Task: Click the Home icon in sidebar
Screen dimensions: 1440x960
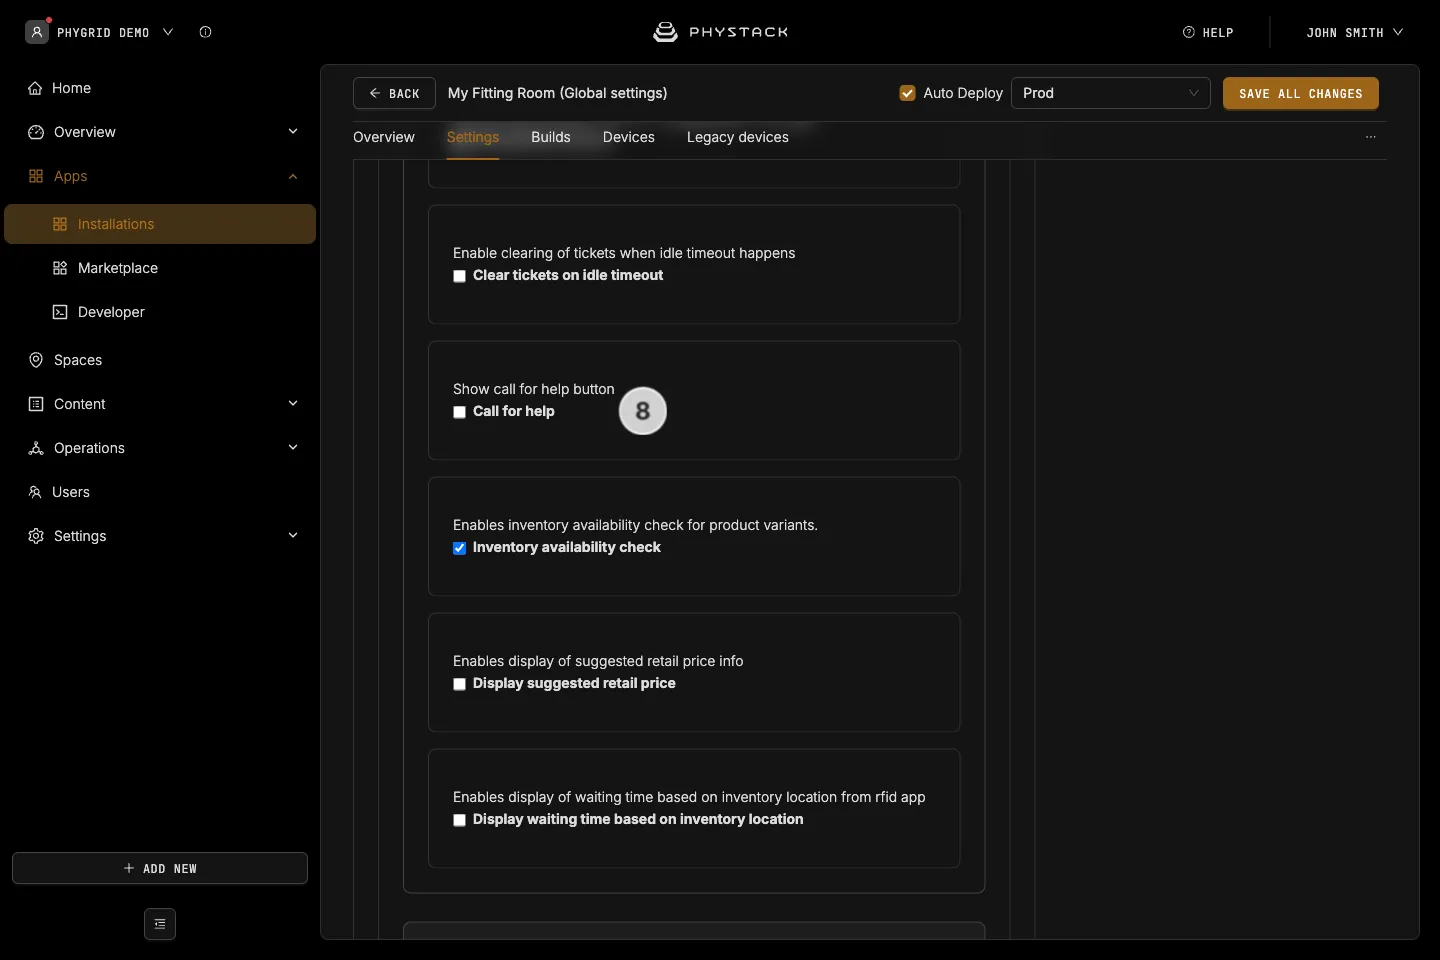Action: [x=35, y=88]
